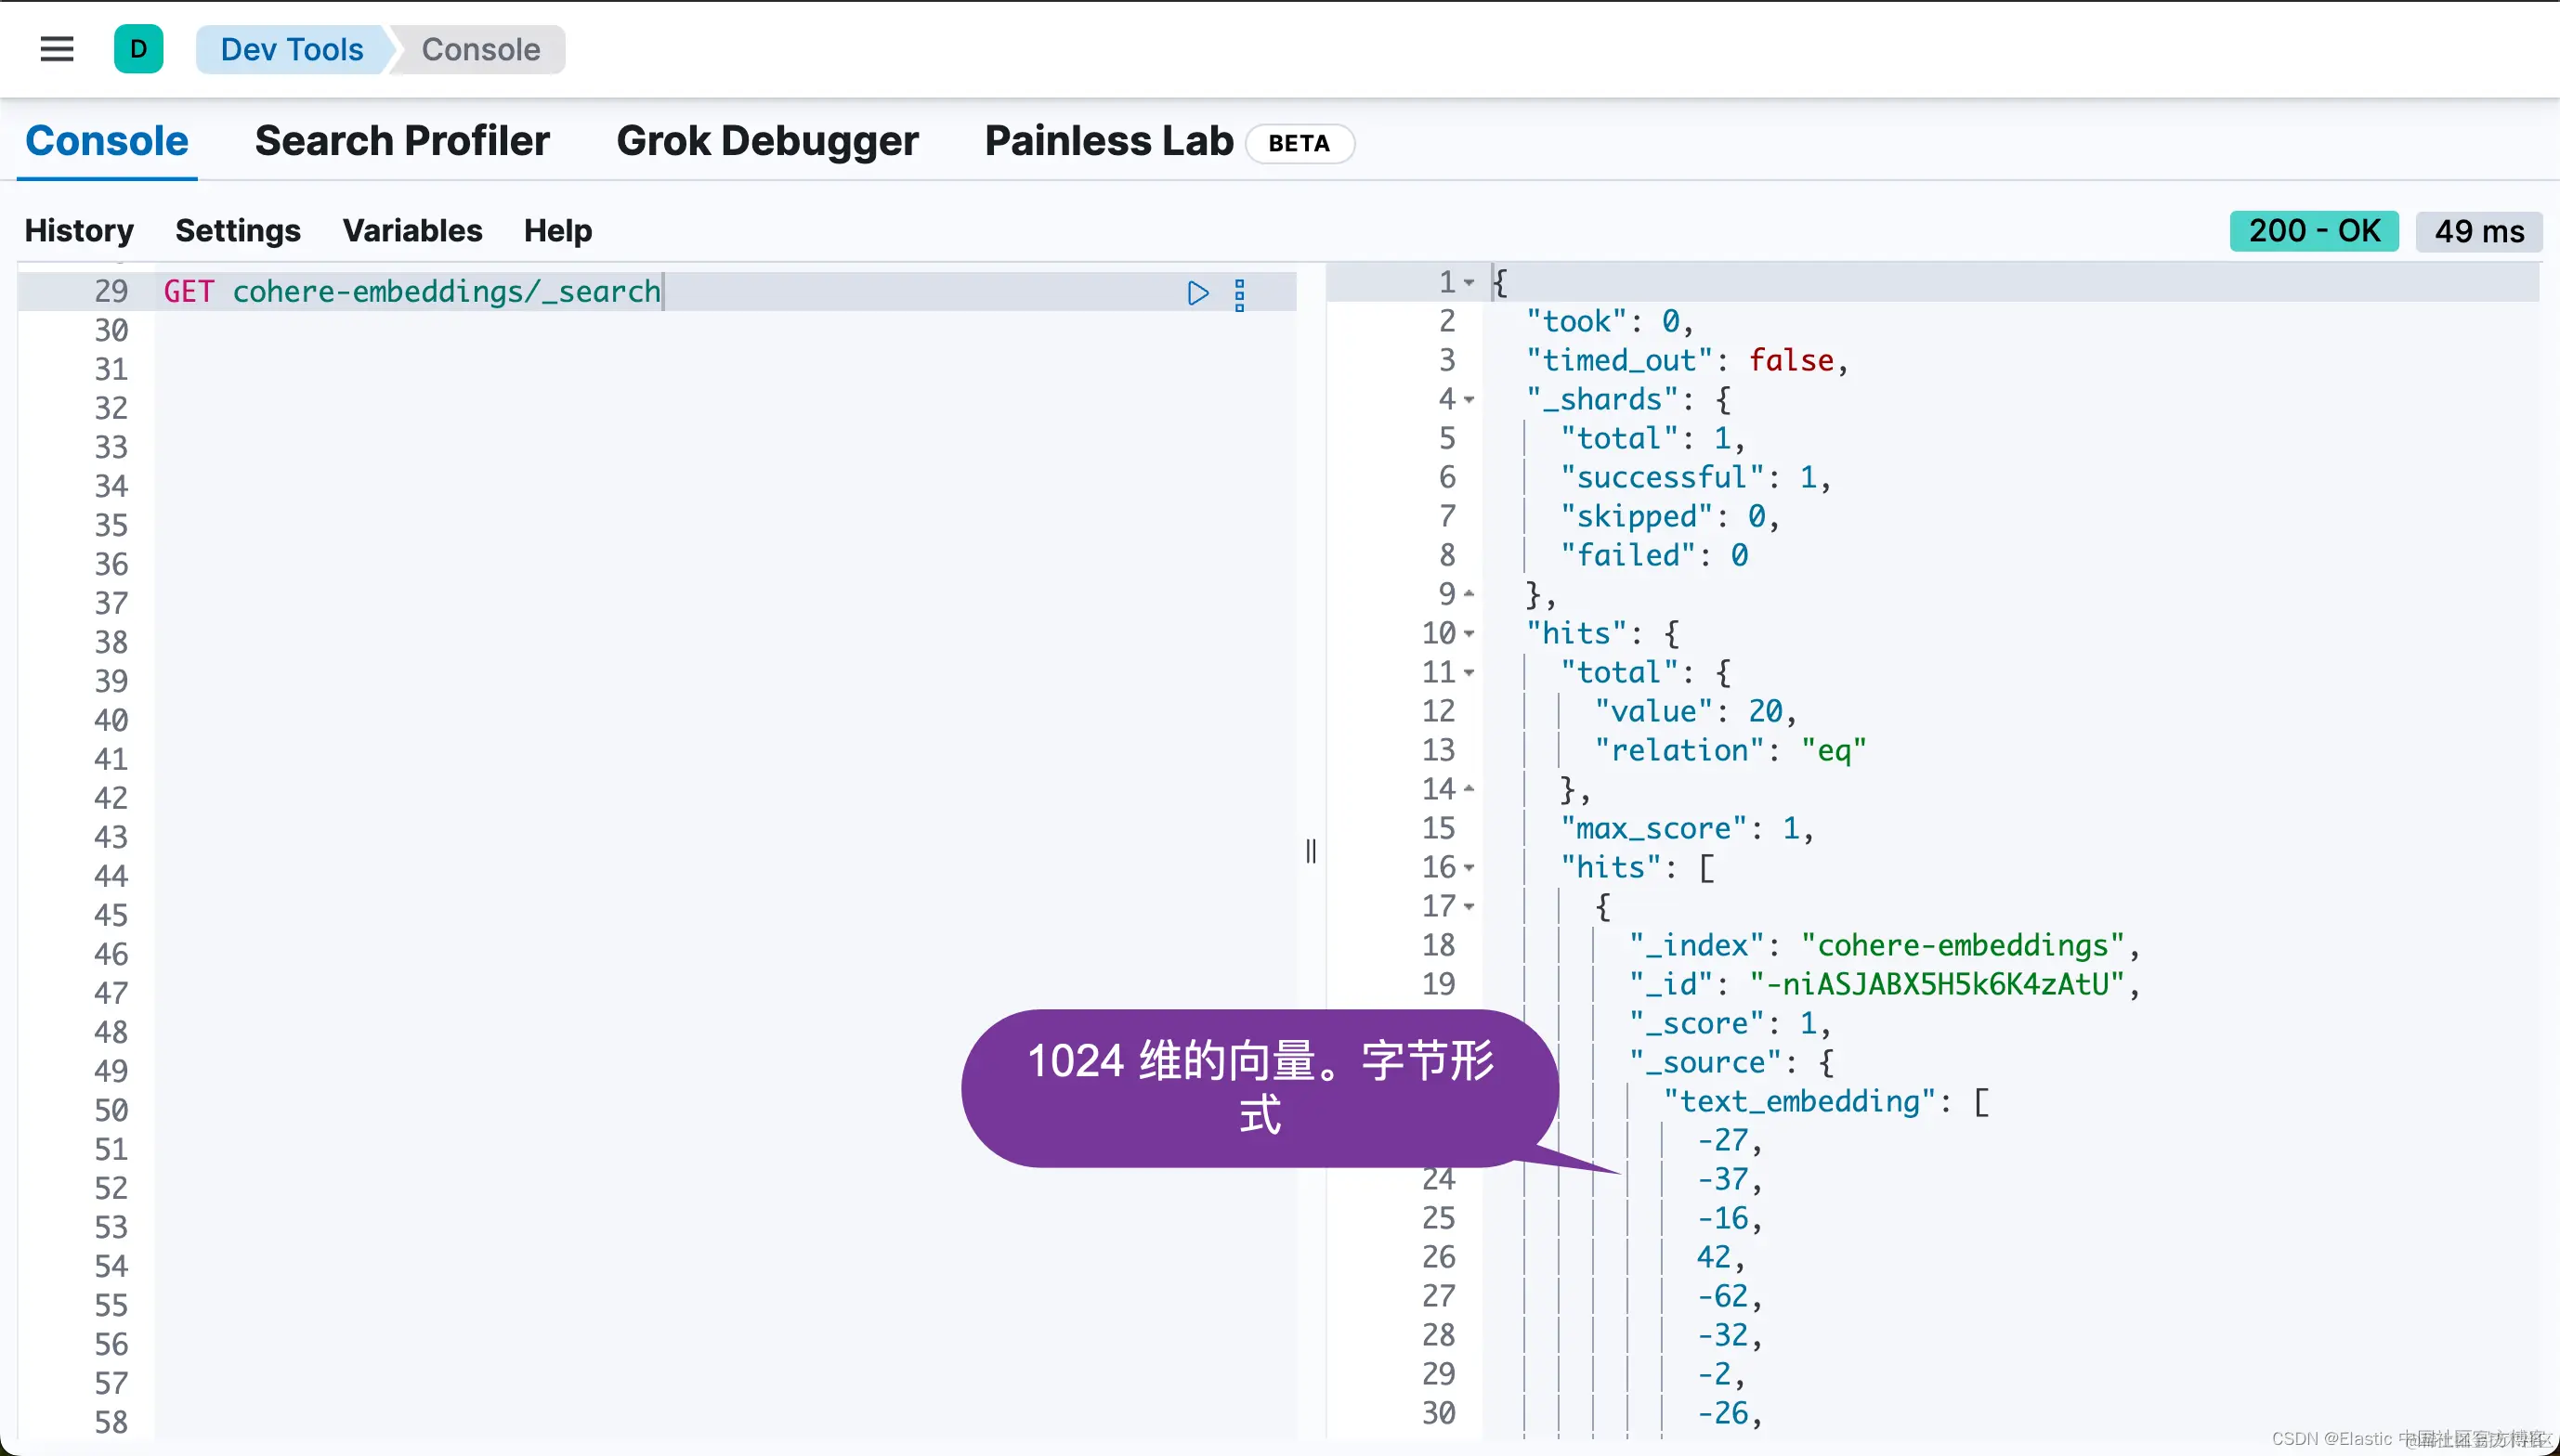
Task: Run the request with play icon
Action: point(1197,293)
